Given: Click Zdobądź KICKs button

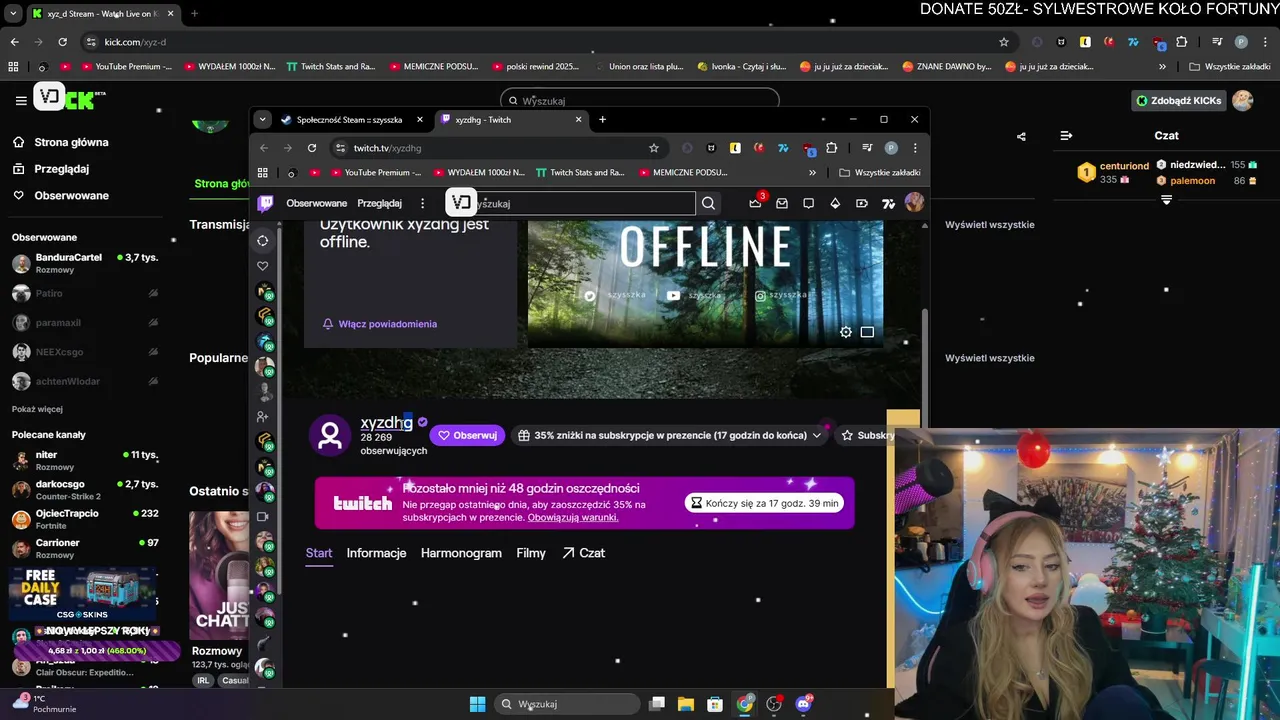Looking at the screenshot, I should [x=1179, y=100].
